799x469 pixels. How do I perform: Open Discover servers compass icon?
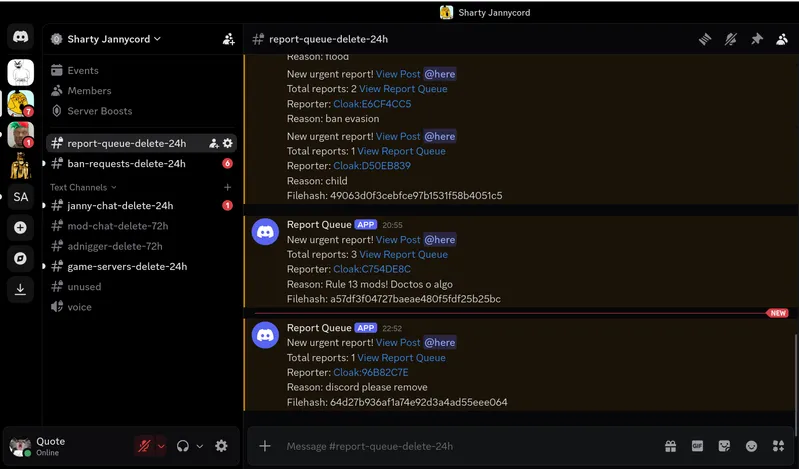(20, 258)
